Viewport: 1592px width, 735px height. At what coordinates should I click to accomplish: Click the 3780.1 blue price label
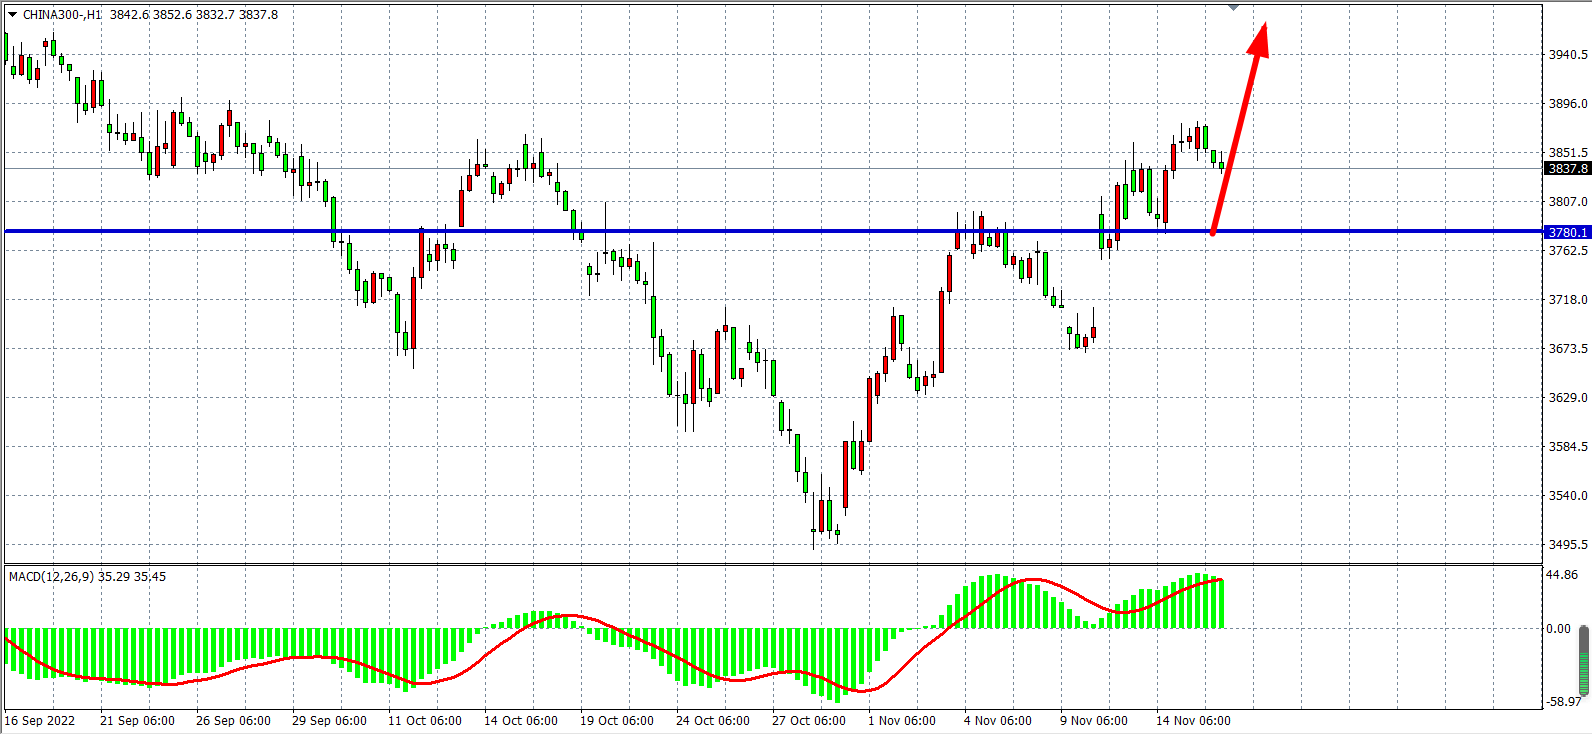tap(1567, 232)
